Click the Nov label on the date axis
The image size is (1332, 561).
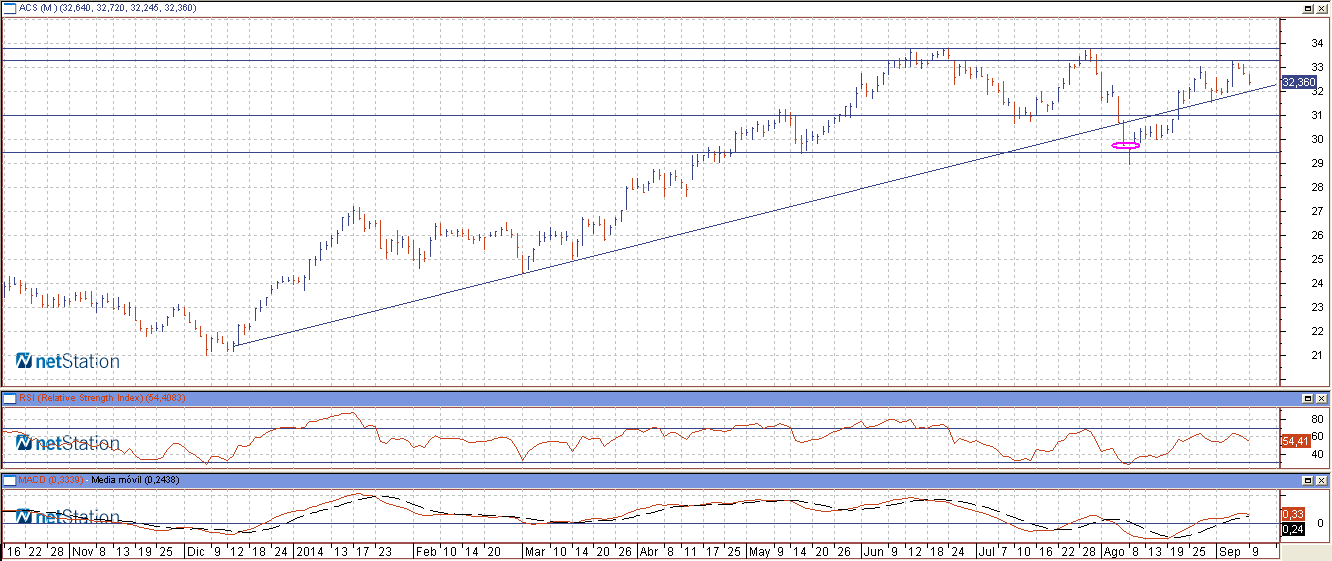point(83,551)
